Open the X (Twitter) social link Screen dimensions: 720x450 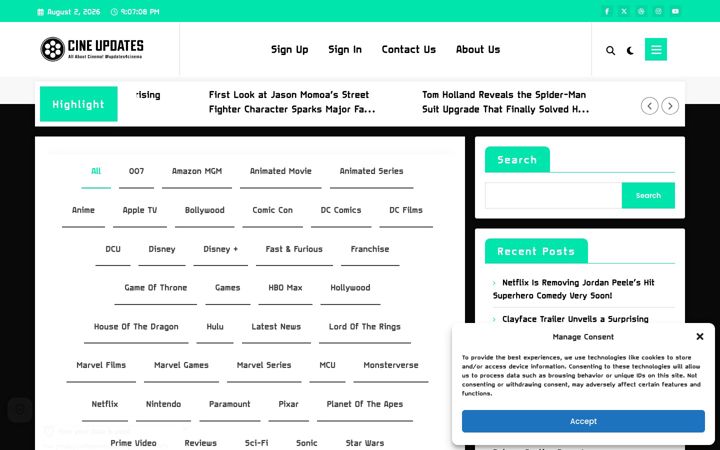(624, 11)
